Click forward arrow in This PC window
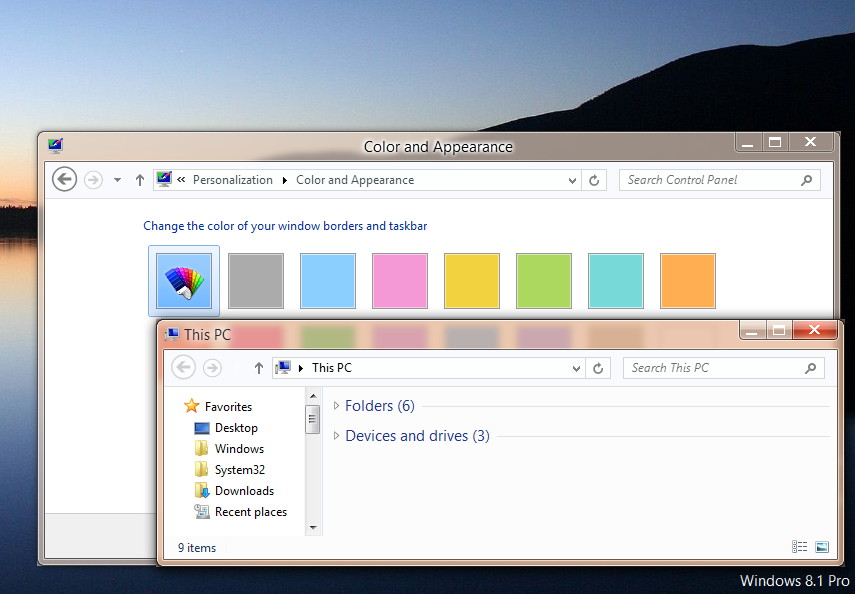 [212, 368]
